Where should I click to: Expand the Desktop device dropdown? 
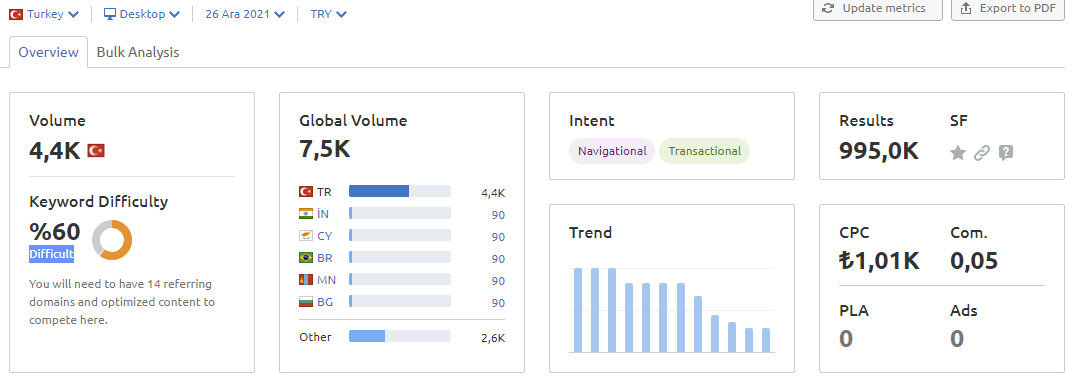click(142, 14)
